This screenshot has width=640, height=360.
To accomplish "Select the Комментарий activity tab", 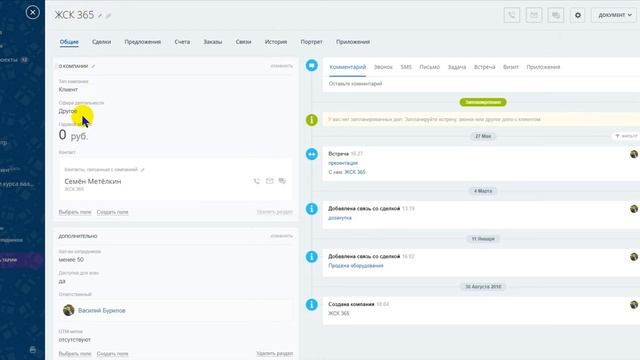I will pos(347,67).
